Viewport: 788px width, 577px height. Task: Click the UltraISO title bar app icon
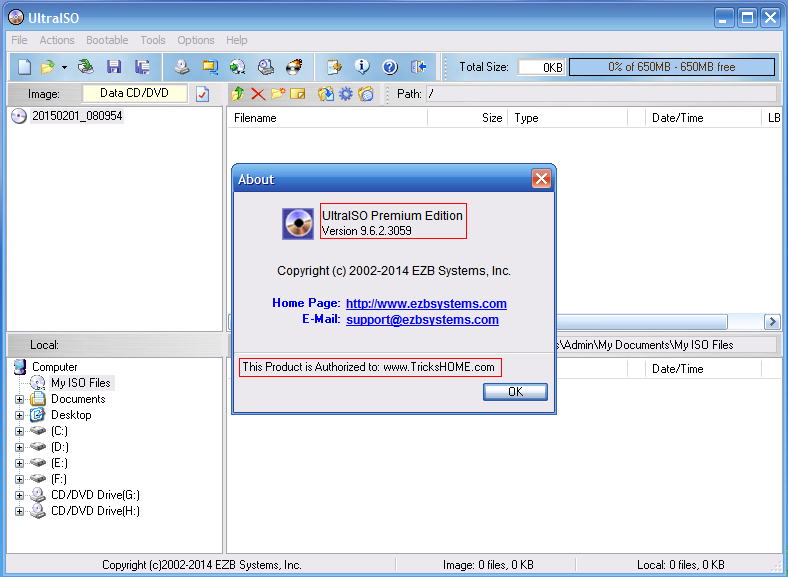16,18
